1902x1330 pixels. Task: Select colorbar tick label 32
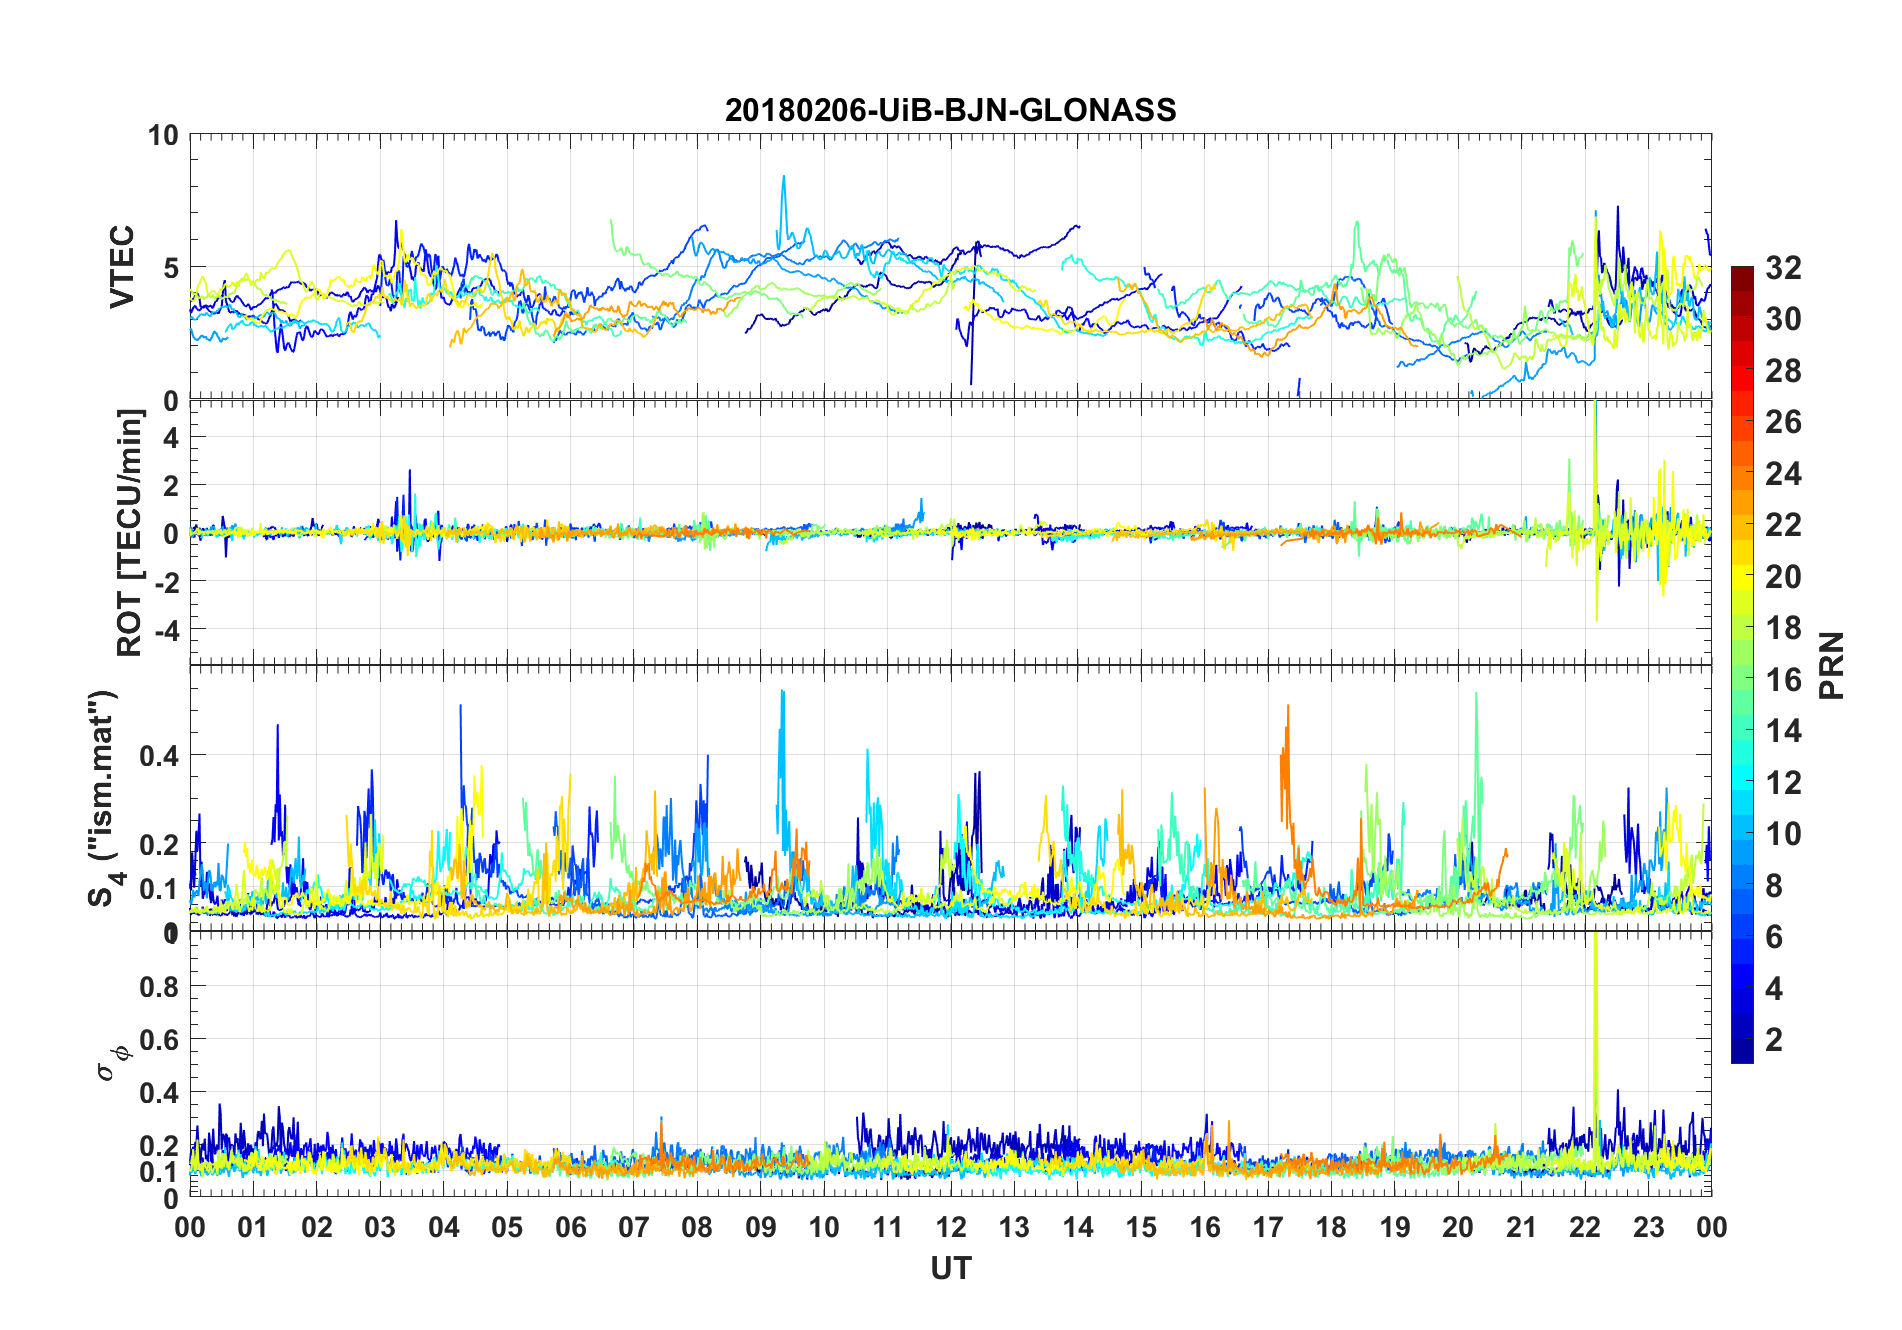[x=1783, y=267]
